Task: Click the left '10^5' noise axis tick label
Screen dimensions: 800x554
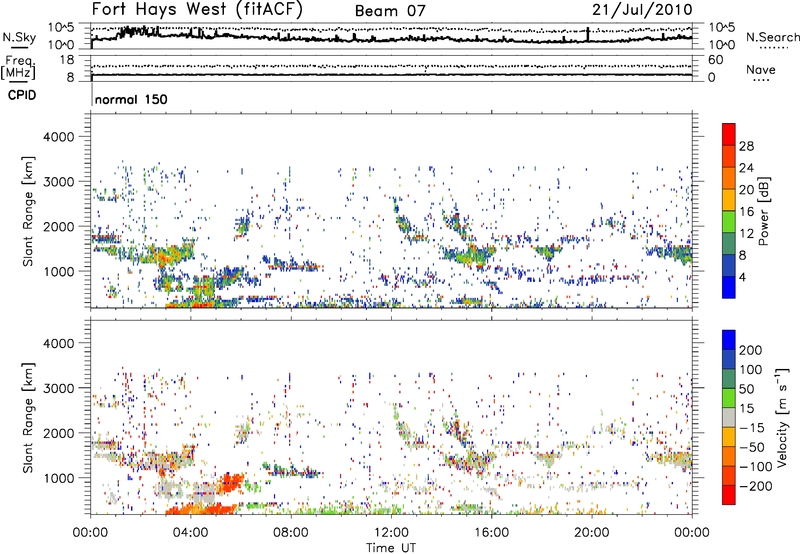Action: [61, 27]
